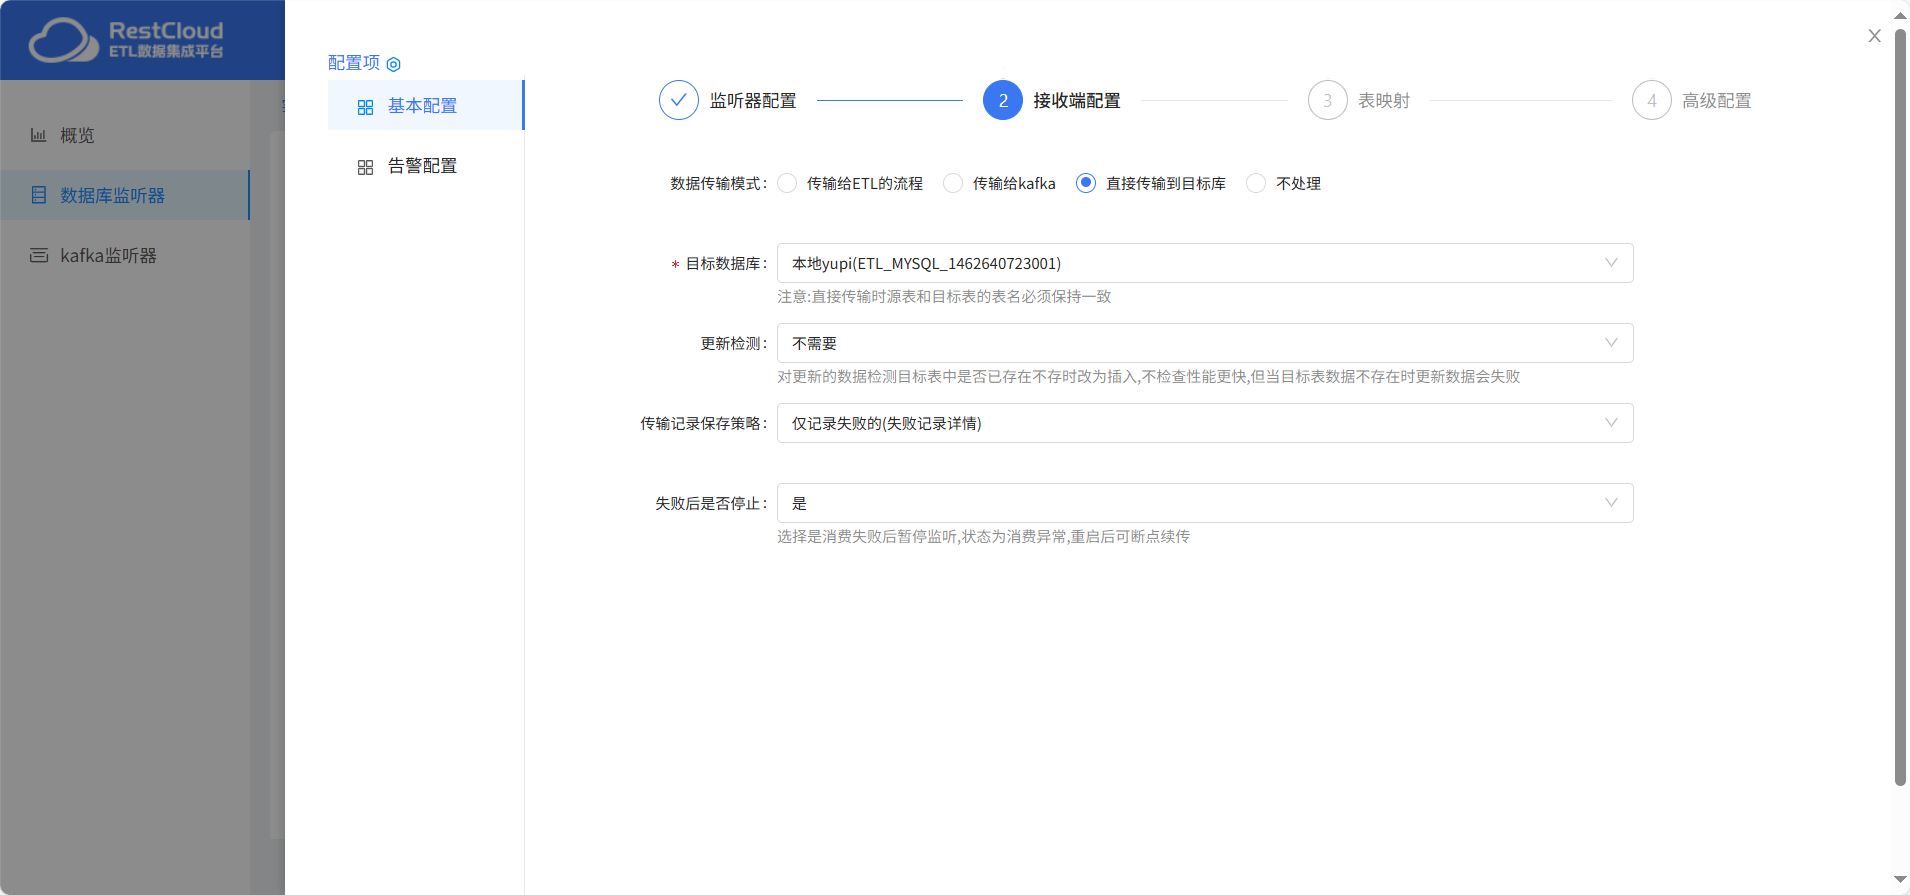Open the 目标数据库 dropdown
Screen dimensions: 1910x895
pyautogui.click(x=1205, y=263)
